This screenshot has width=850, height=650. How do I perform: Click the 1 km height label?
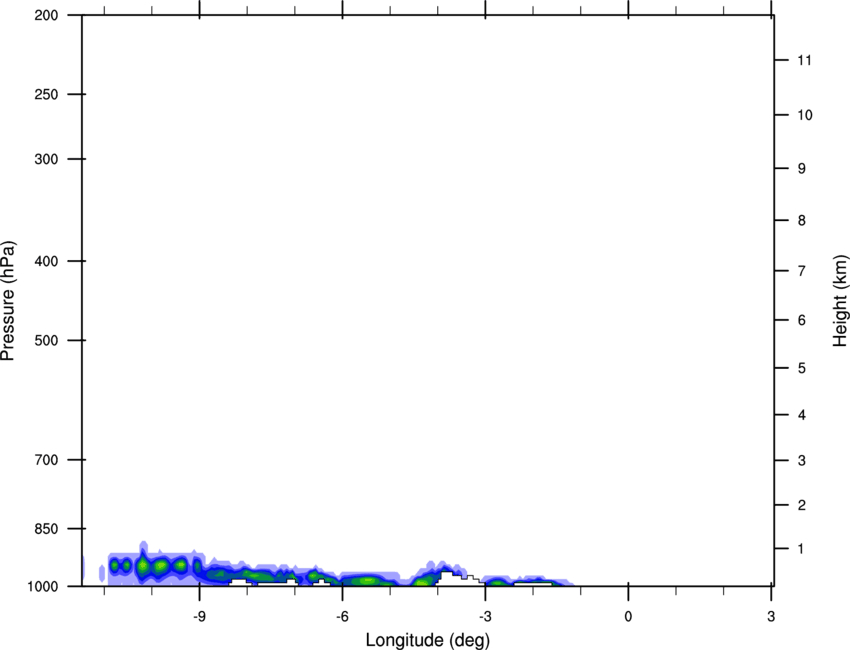click(x=802, y=549)
